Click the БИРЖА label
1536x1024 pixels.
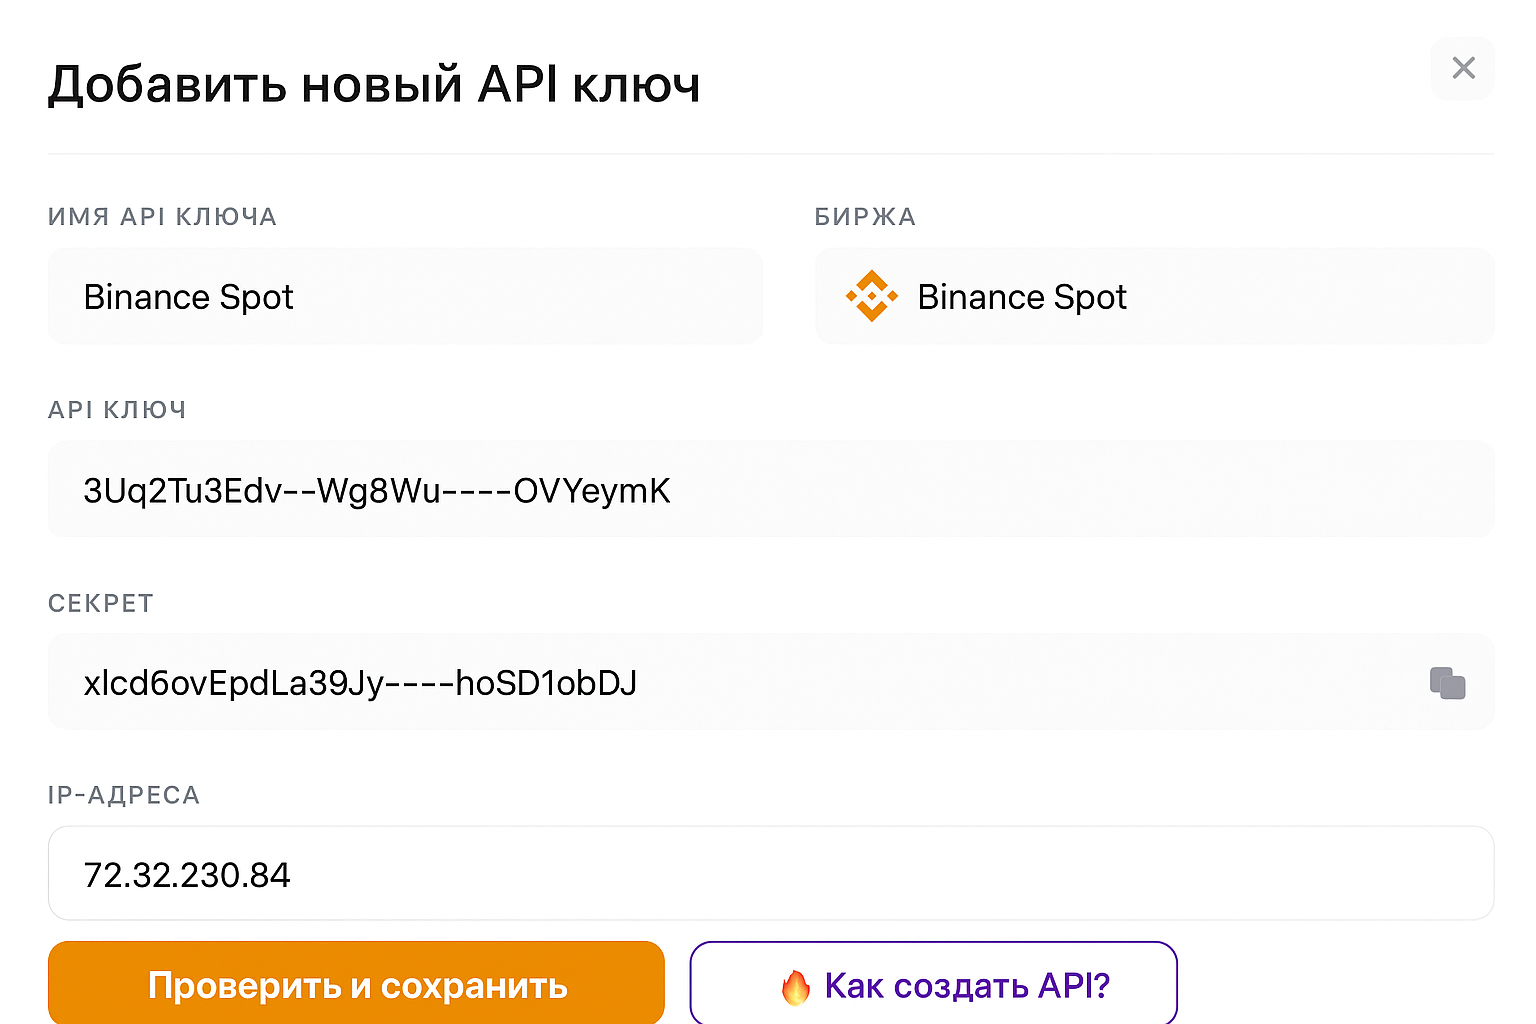865,217
